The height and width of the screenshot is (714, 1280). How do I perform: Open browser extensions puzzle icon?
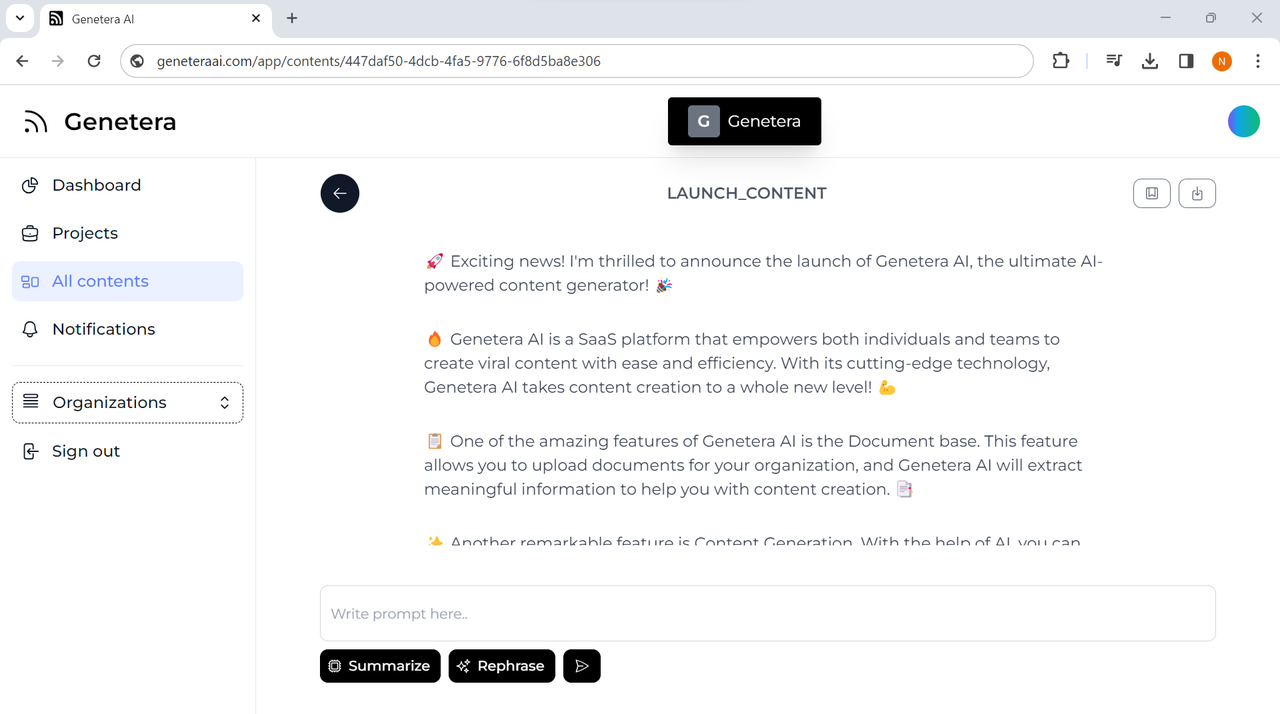click(1061, 61)
